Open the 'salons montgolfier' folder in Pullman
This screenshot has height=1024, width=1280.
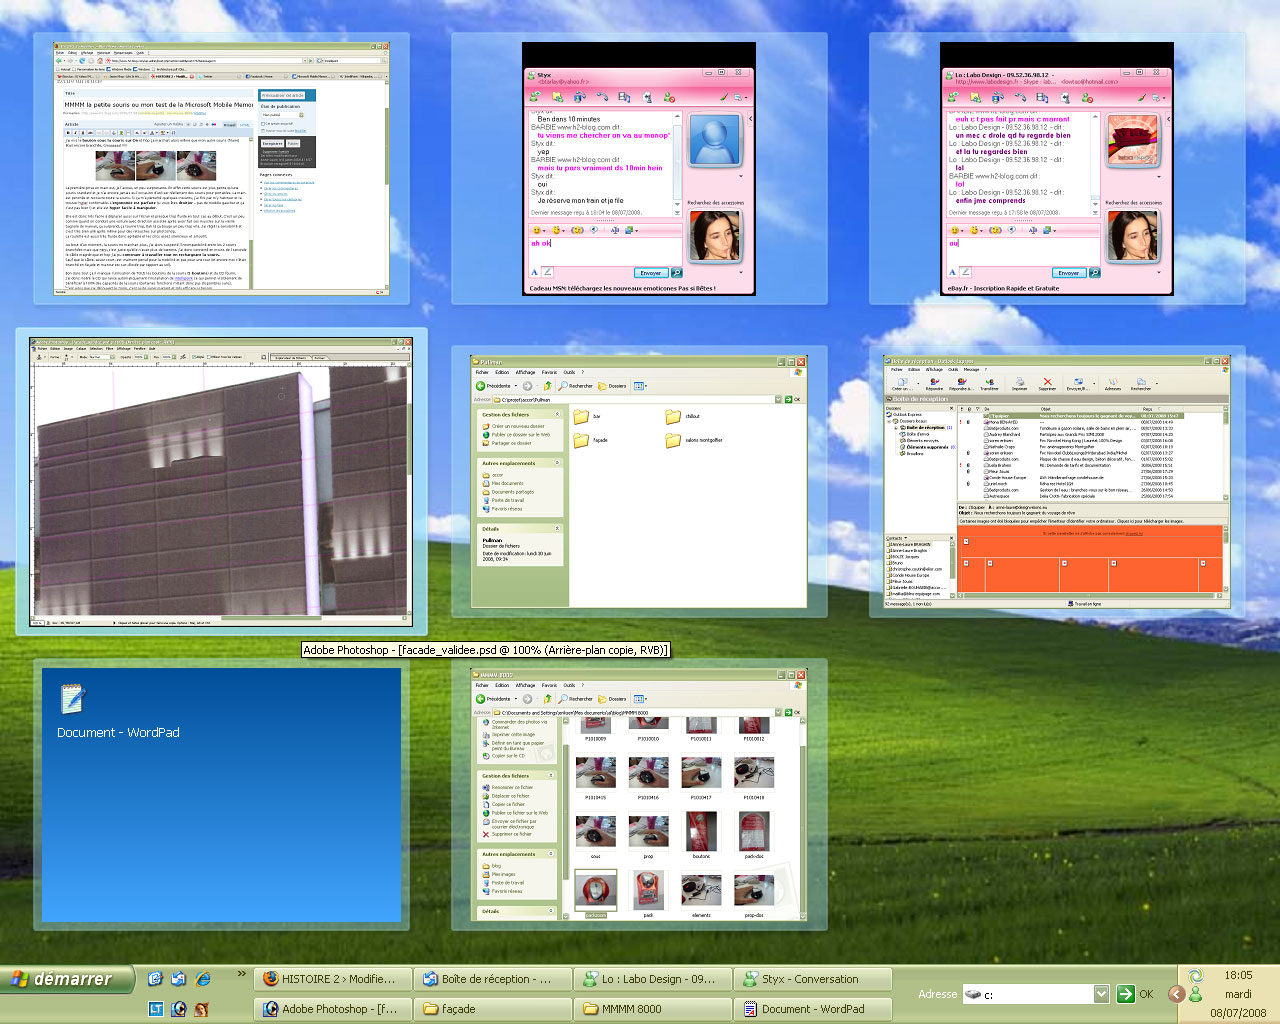pyautogui.click(x=674, y=440)
